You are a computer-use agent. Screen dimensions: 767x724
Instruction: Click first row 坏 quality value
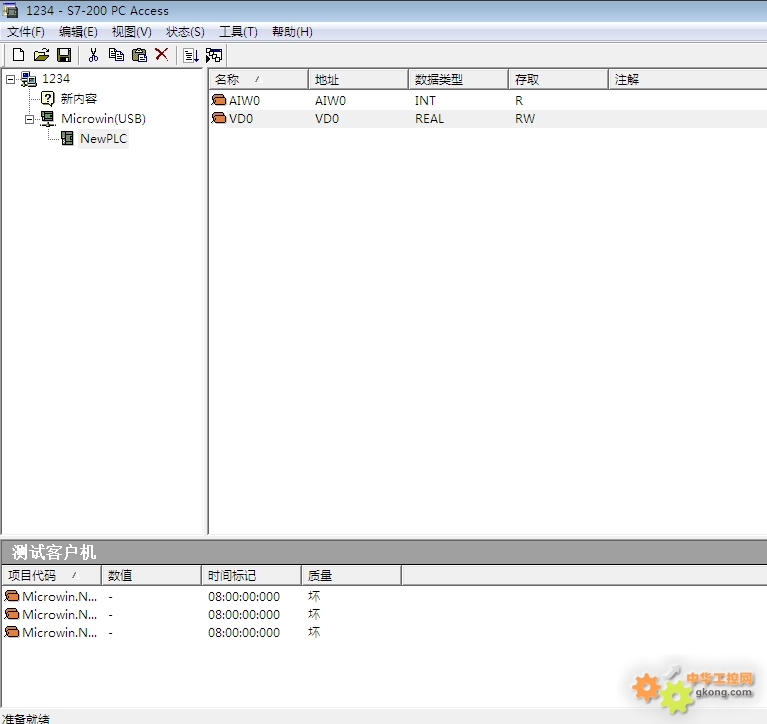click(314, 596)
